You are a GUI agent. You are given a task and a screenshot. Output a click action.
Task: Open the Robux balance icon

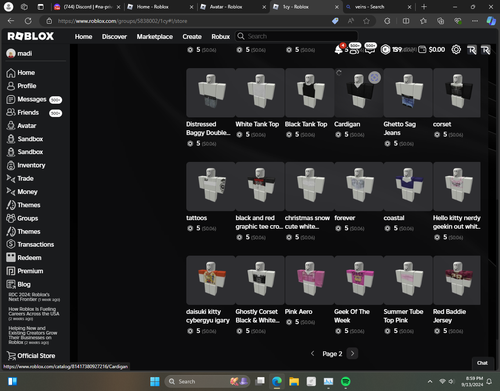[385, 50]
